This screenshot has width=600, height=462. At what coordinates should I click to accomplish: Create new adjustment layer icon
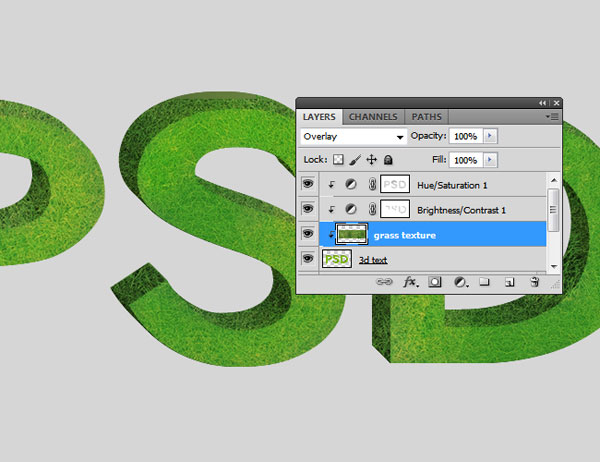click(460, 282)
